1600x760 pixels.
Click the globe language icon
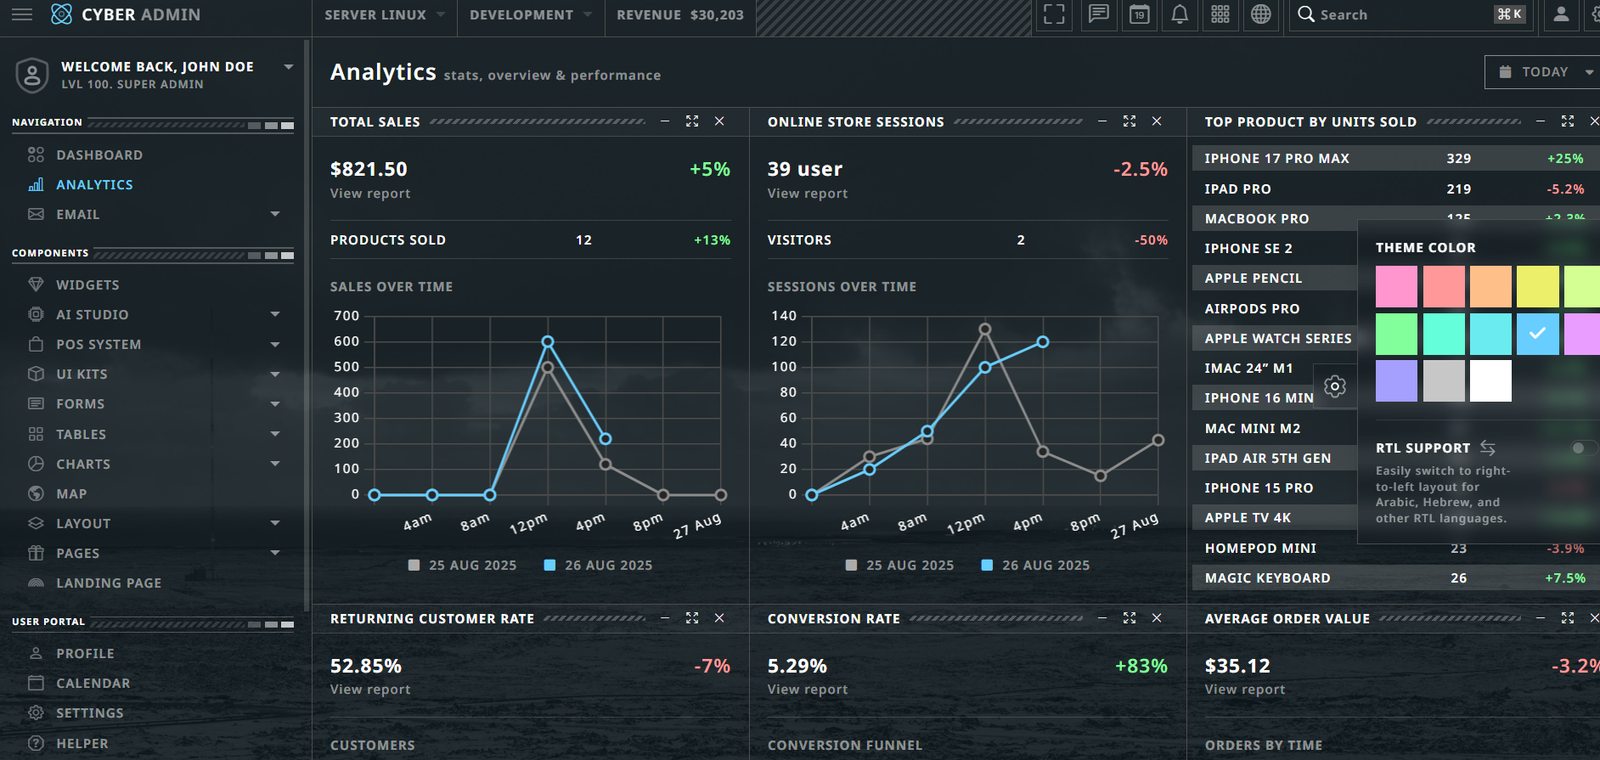(x=1261, y=14)
